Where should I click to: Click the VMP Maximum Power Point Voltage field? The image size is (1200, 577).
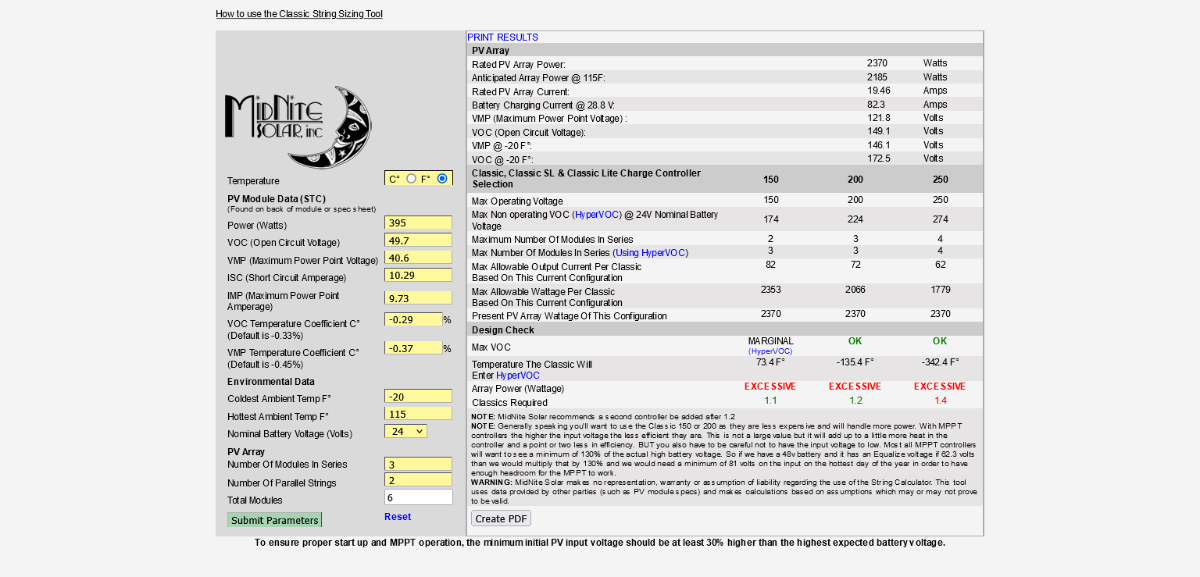419,258
